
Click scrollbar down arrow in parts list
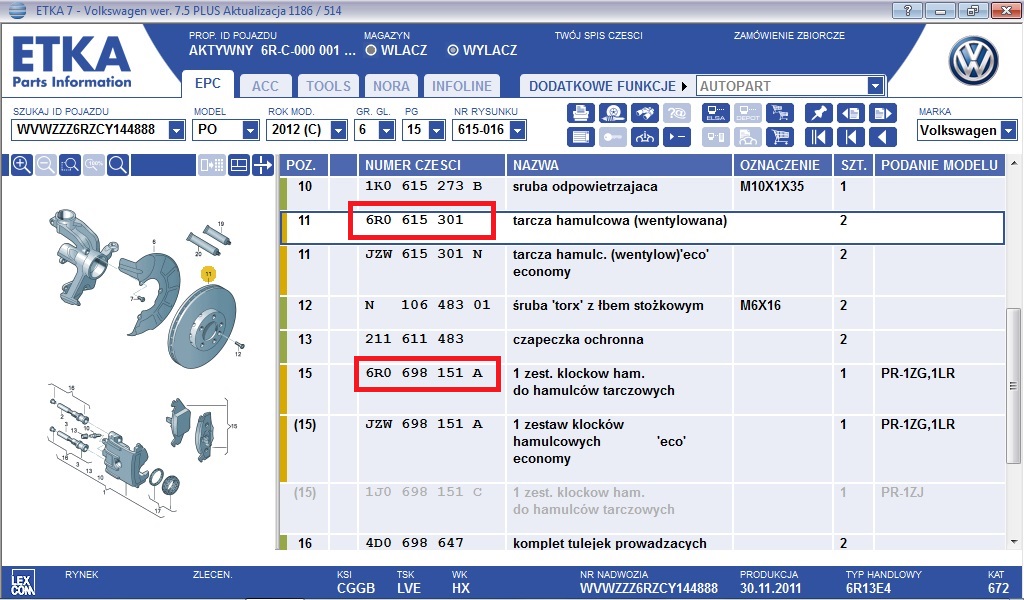point(1014,541)
